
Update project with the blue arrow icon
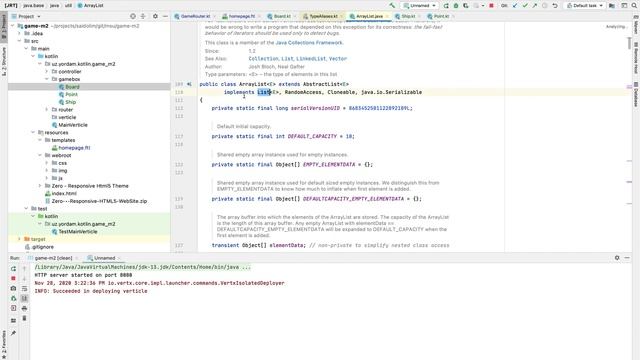515,6
